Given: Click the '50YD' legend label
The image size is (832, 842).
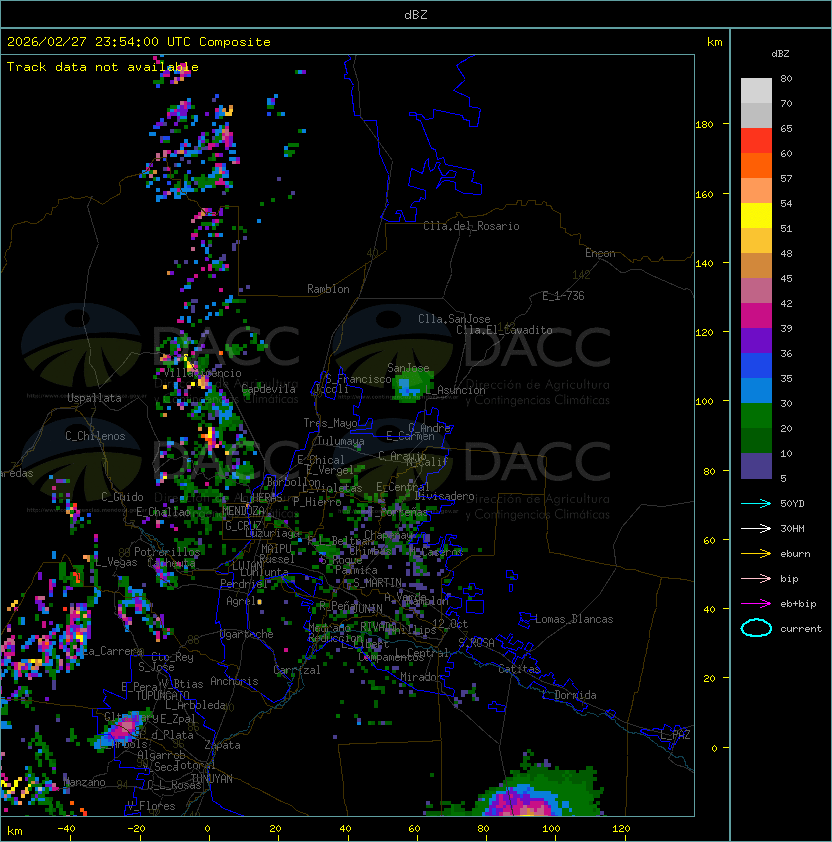Looking at the screenshot, I should tap(792, 503).
